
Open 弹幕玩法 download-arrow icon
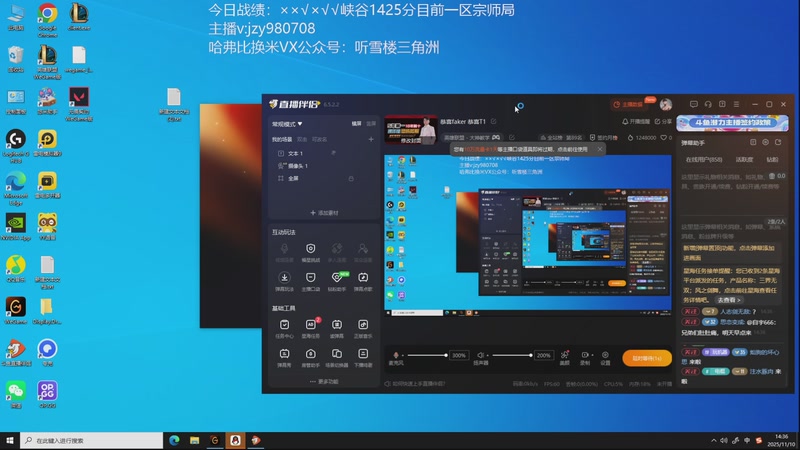(x=284, y=281)
